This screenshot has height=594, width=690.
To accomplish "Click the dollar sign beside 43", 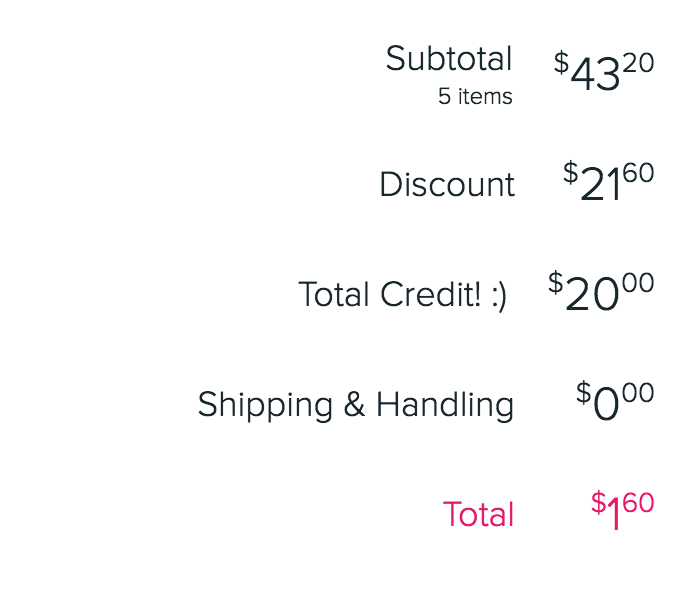I will pos(561,62).
